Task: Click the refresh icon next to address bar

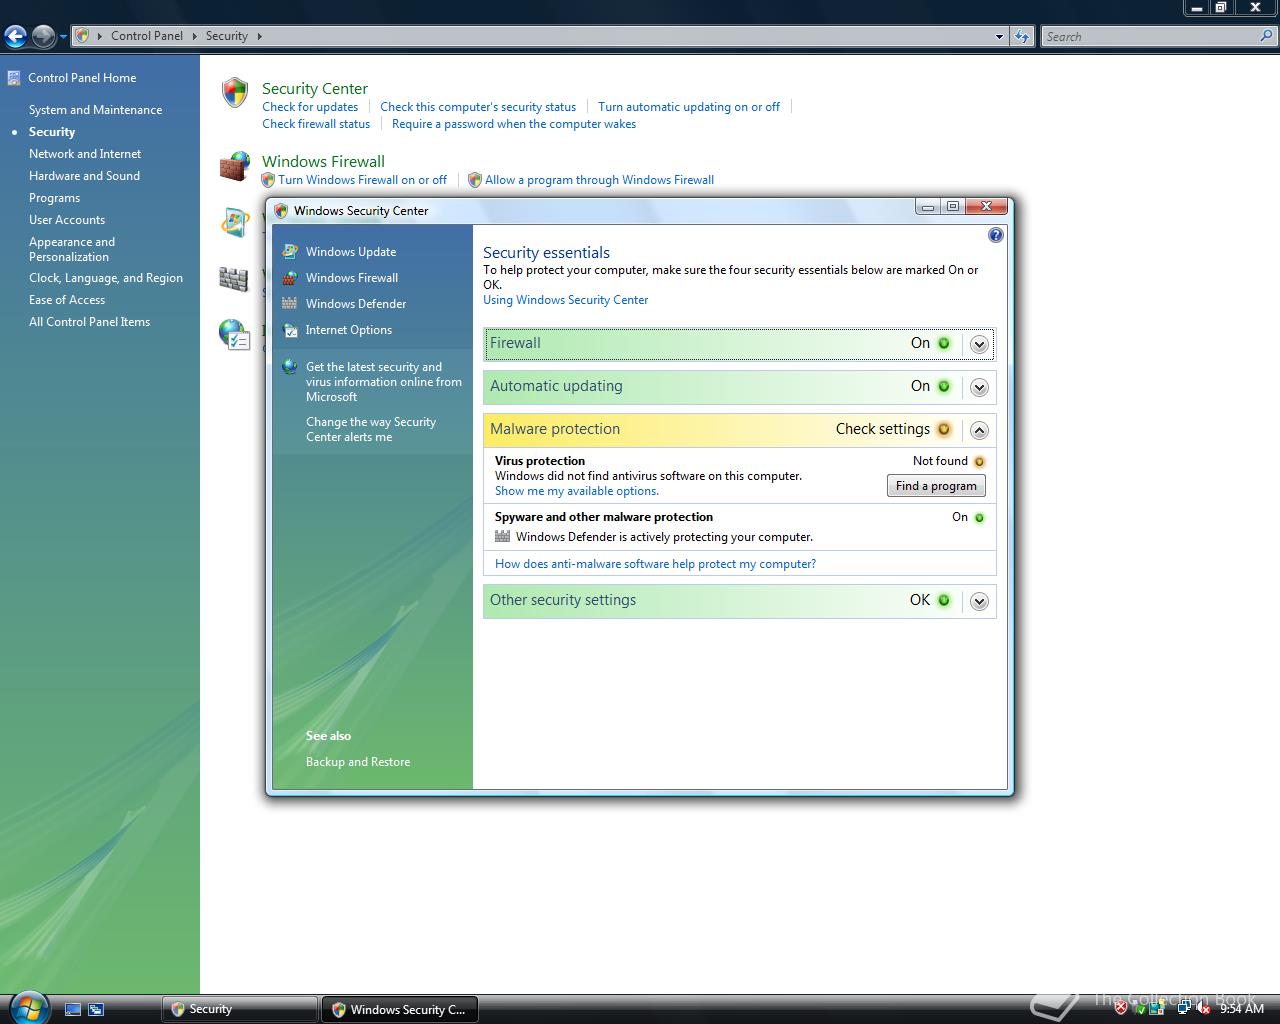Action: [1021, 37]
